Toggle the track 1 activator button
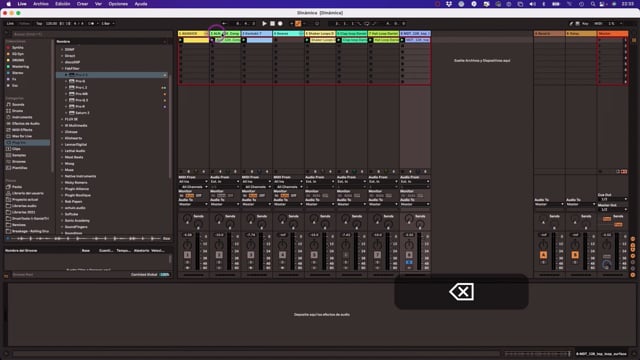The width and height of the screenshot is (640, 360). click(187, 255)
